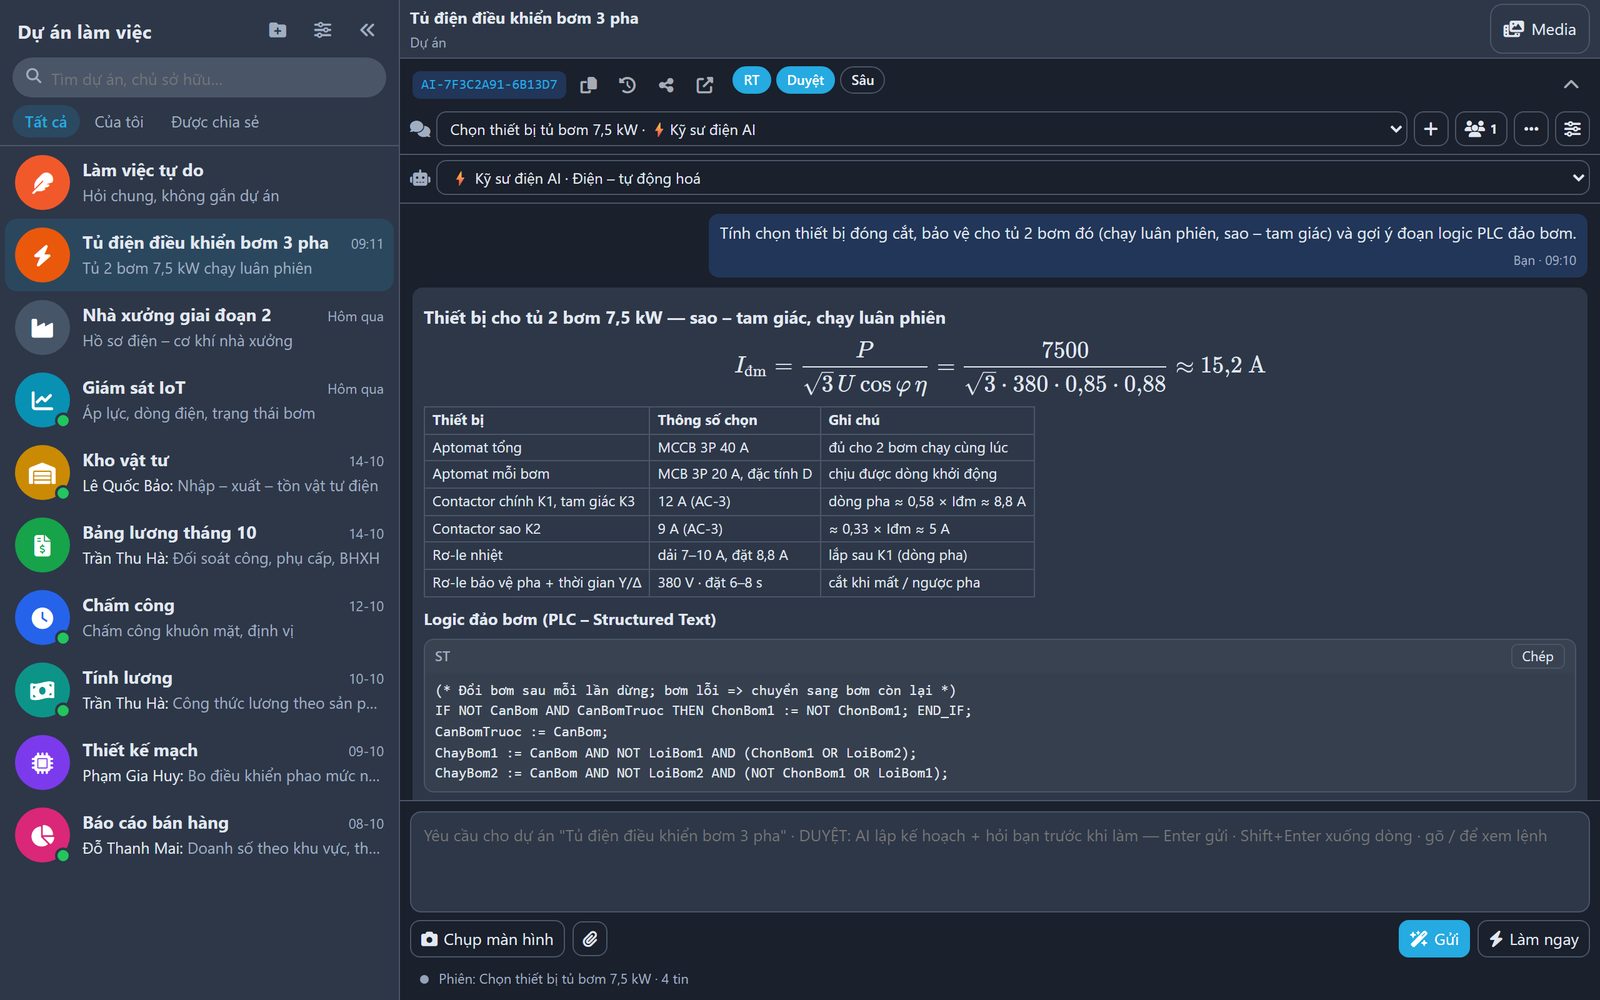Collapse the sidebar with double chevron icon

(x=367, y=30)
